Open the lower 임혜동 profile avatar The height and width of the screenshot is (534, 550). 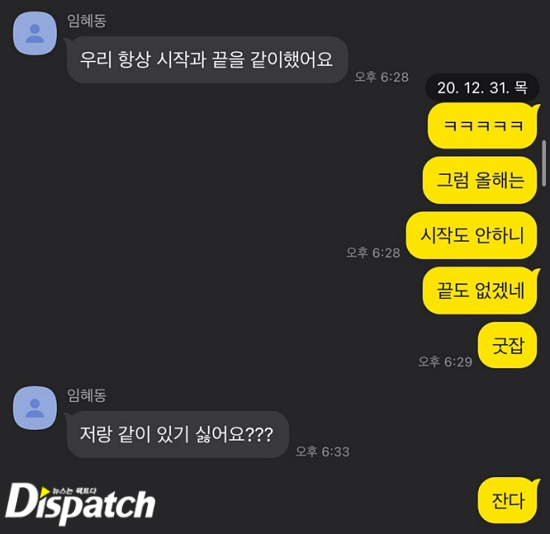(35, 408)
